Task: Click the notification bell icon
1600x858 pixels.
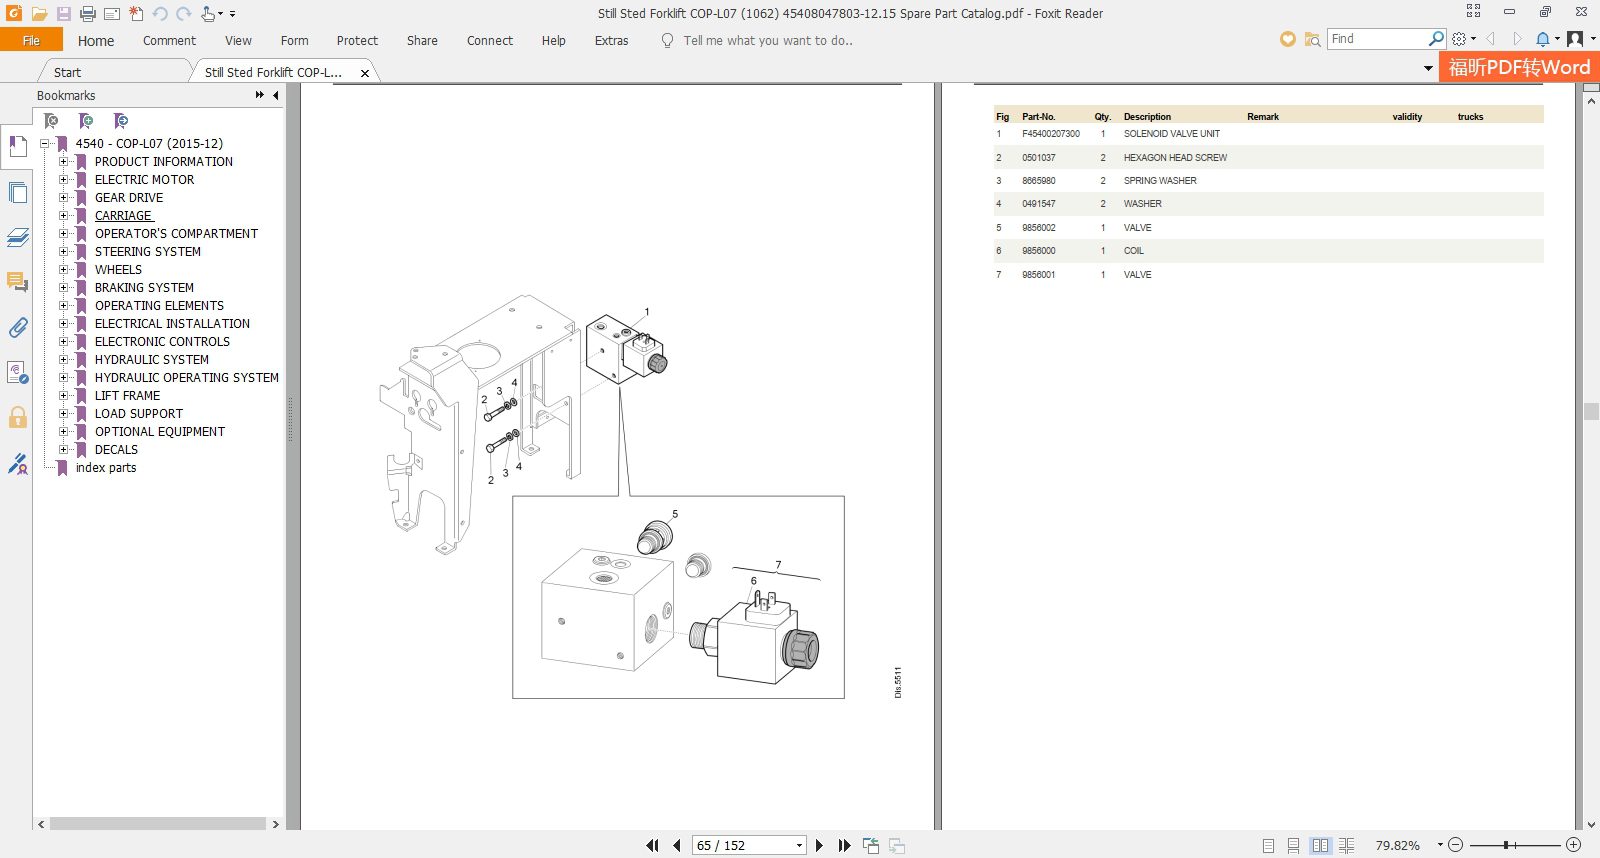Action: click(1543, 39)
